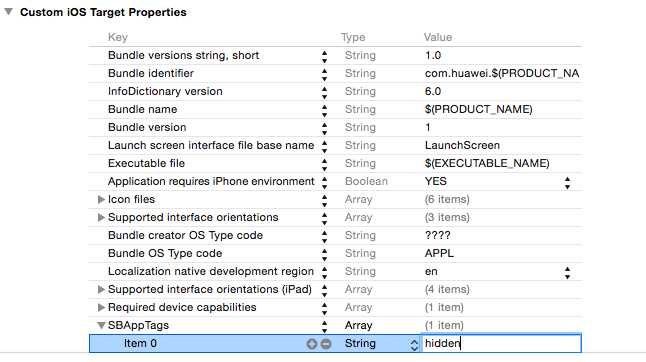The height and width of the screenshot is (362, 646).
Task: Click the Key column header
Action: point(118,37)
